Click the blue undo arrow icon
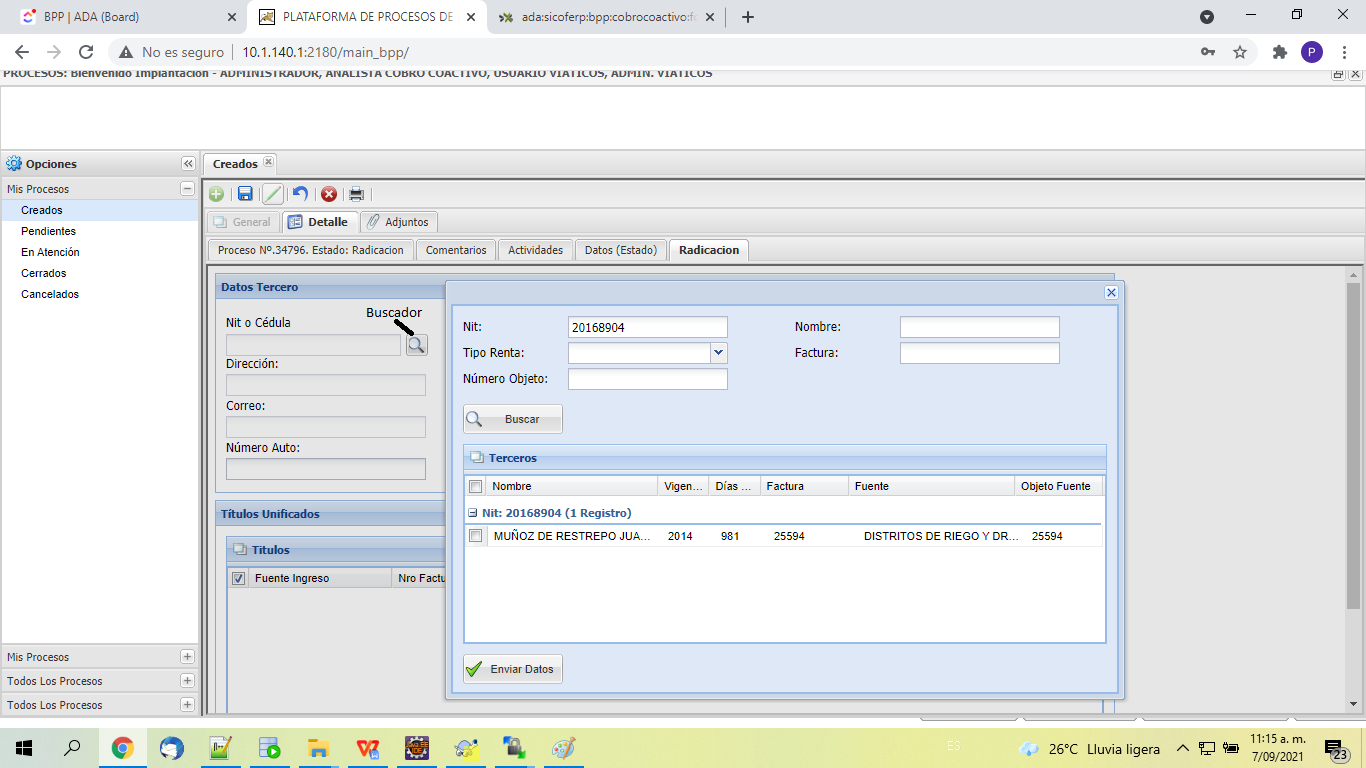The width and height of the screenshot is (1366, 768). click(300, 194)
